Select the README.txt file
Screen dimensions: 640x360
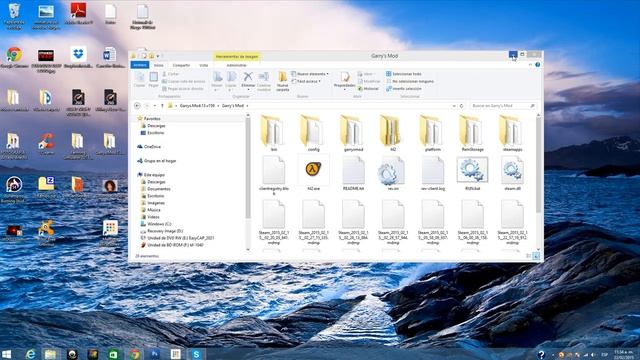[x=353, y=173]
